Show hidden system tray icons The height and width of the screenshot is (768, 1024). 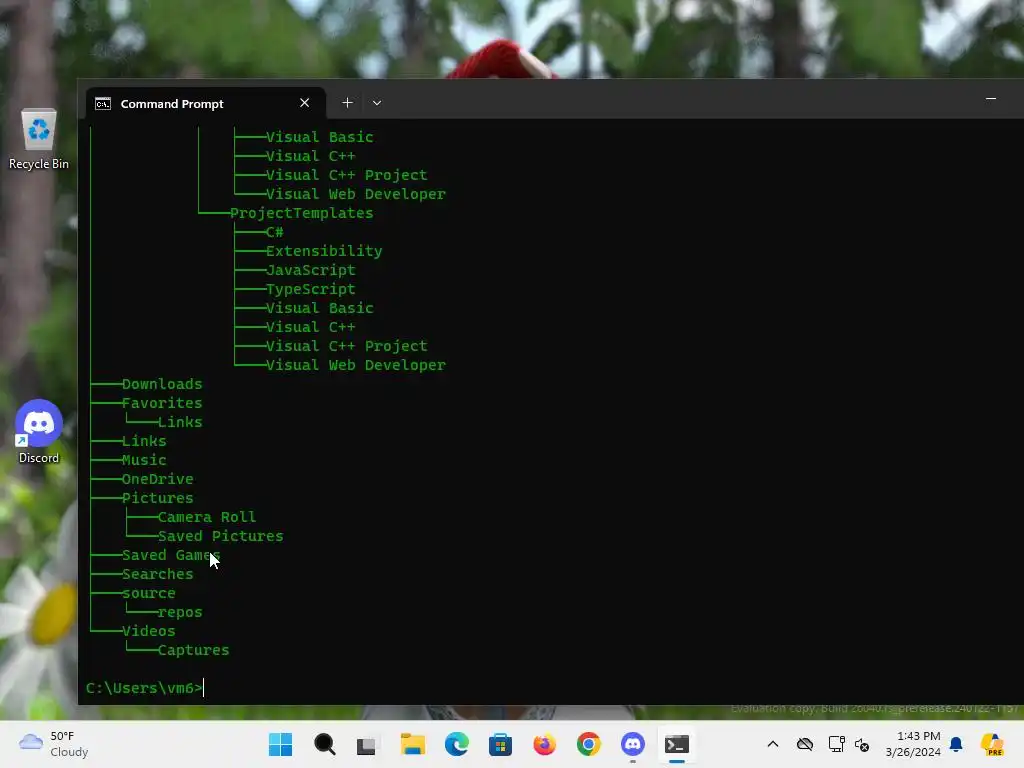click(x=773, y=744)
